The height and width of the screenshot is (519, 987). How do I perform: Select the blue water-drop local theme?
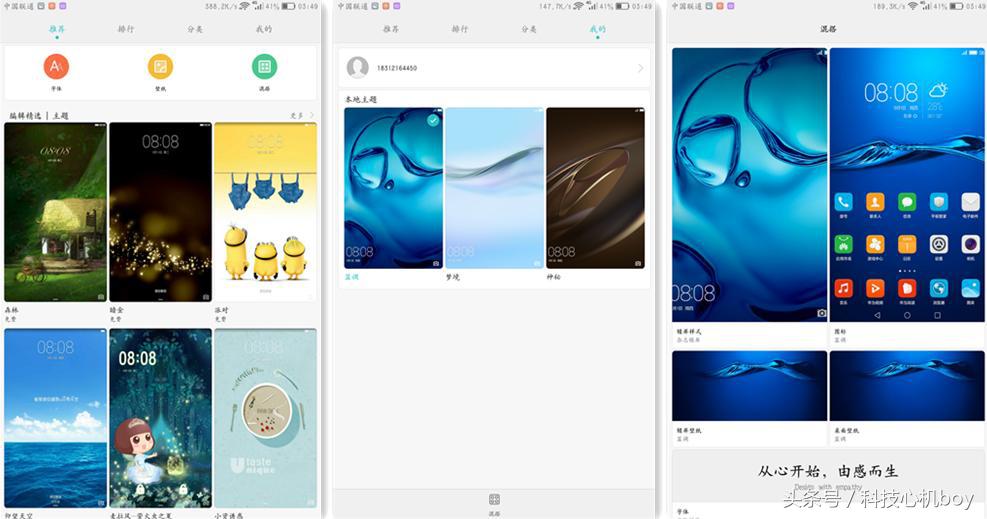[x=393, y=188]
